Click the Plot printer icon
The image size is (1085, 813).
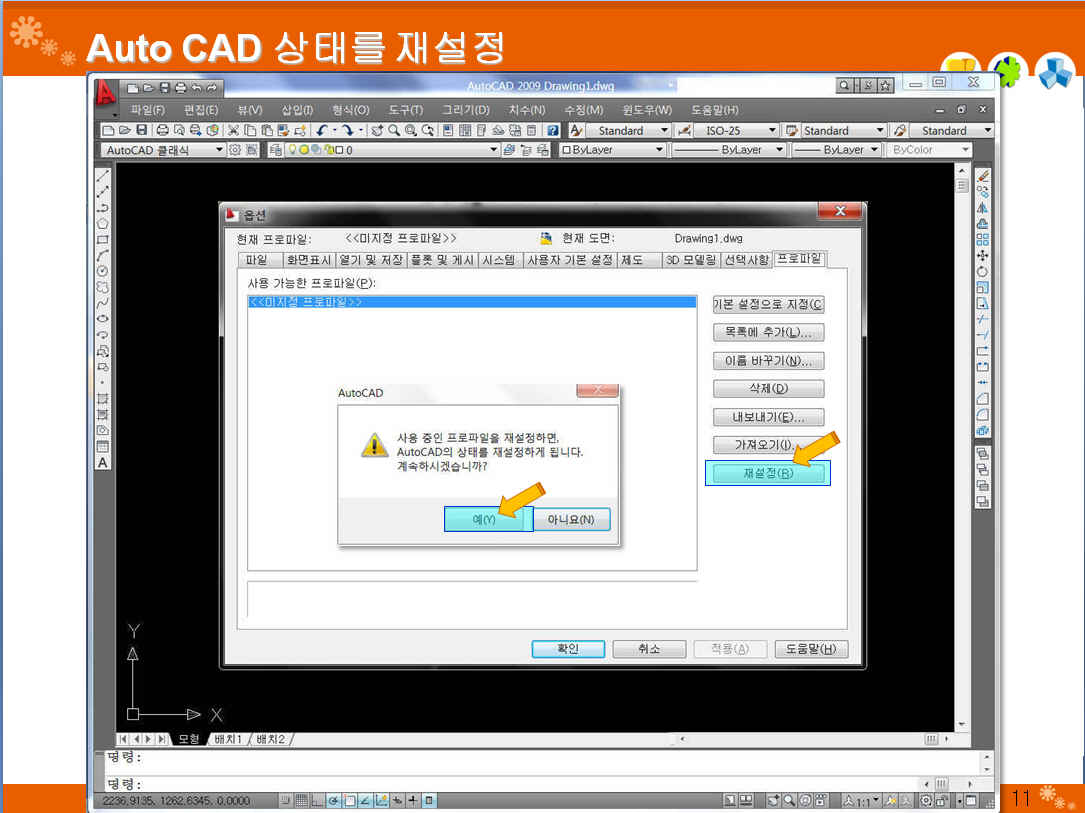pos(162,131)
